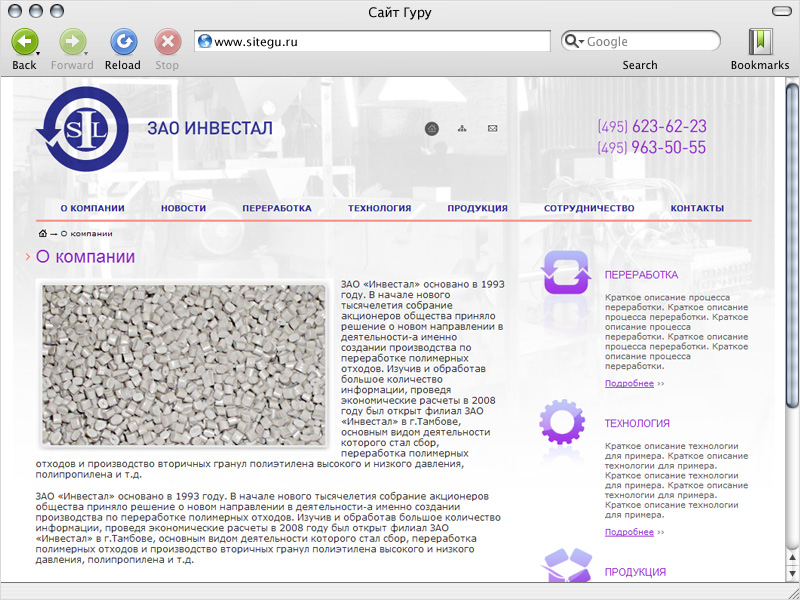Click the Сайт Гуру window title
The height and width of the screenshot is (600, 800).
point(400,12)
